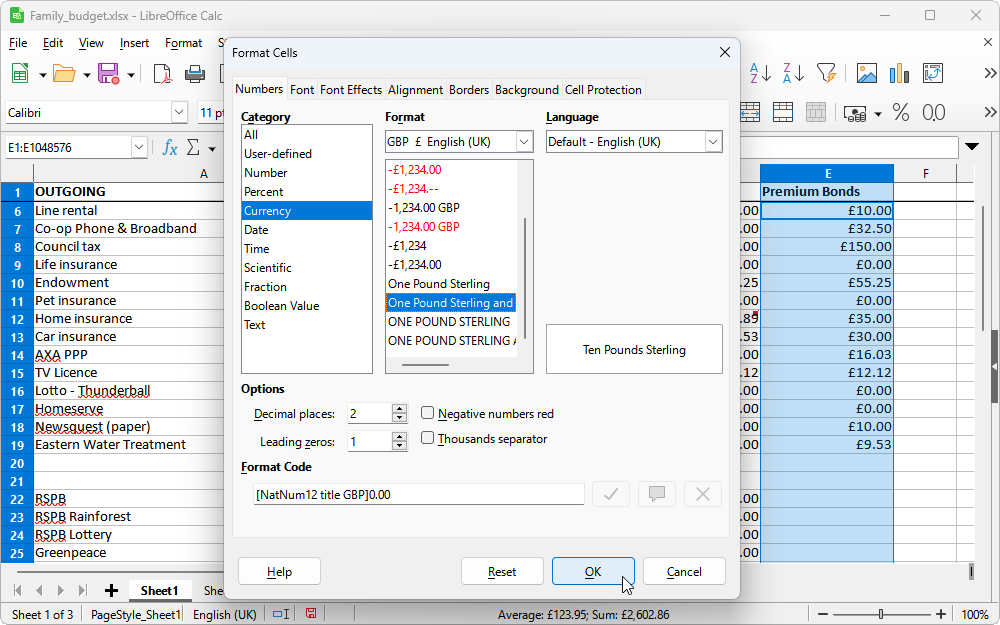Open the Alignment tab
The image size is (1000, 625).
[415, 90]
